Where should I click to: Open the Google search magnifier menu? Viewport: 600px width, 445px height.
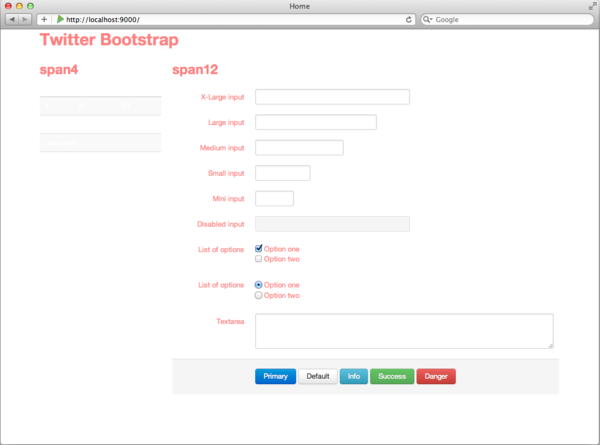coord(427,20)
